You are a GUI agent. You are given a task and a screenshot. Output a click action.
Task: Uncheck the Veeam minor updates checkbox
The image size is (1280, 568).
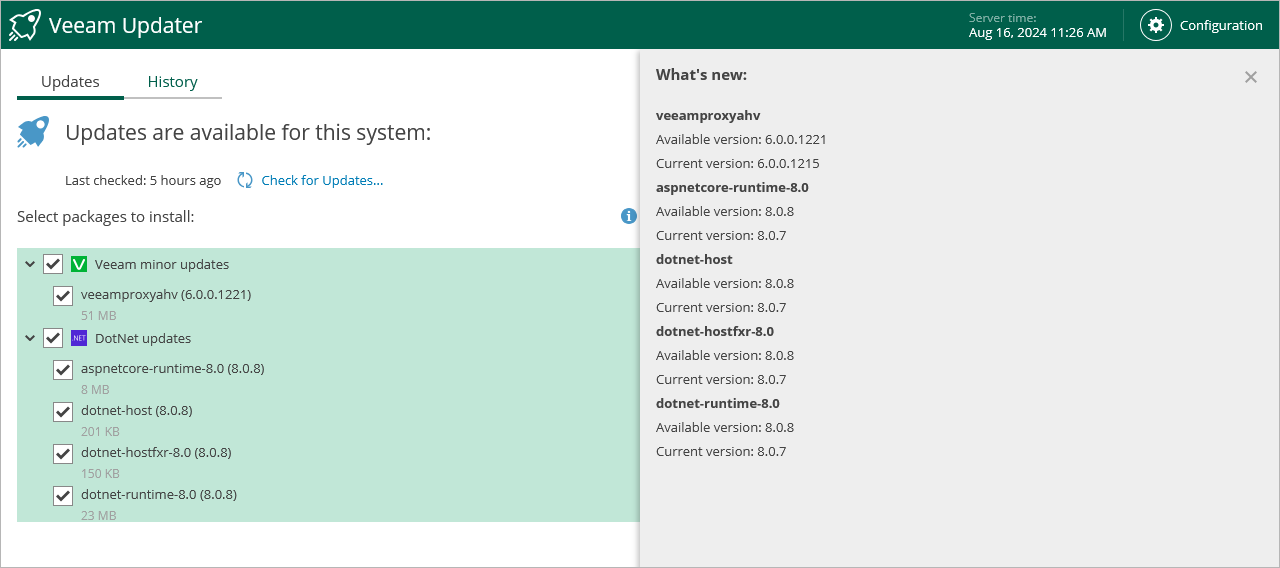[53, 264]
